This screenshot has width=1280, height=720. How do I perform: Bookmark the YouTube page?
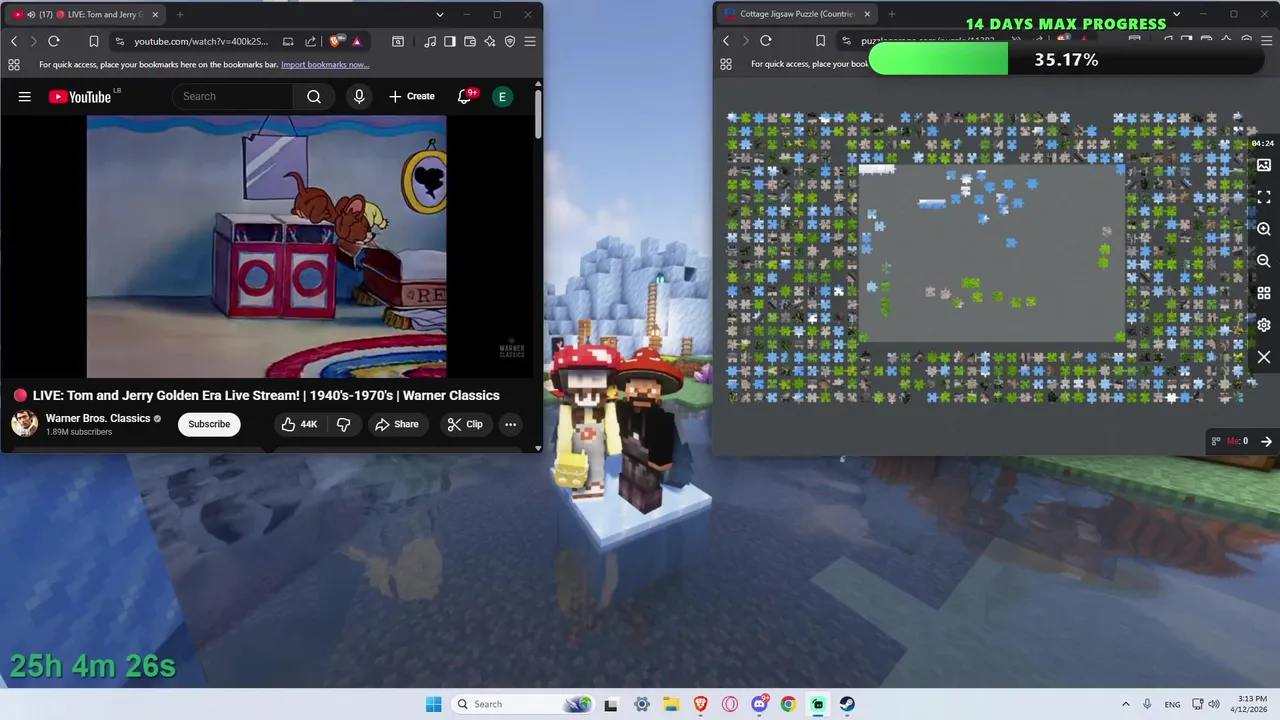pyautogui.click(x=93, y=41)
